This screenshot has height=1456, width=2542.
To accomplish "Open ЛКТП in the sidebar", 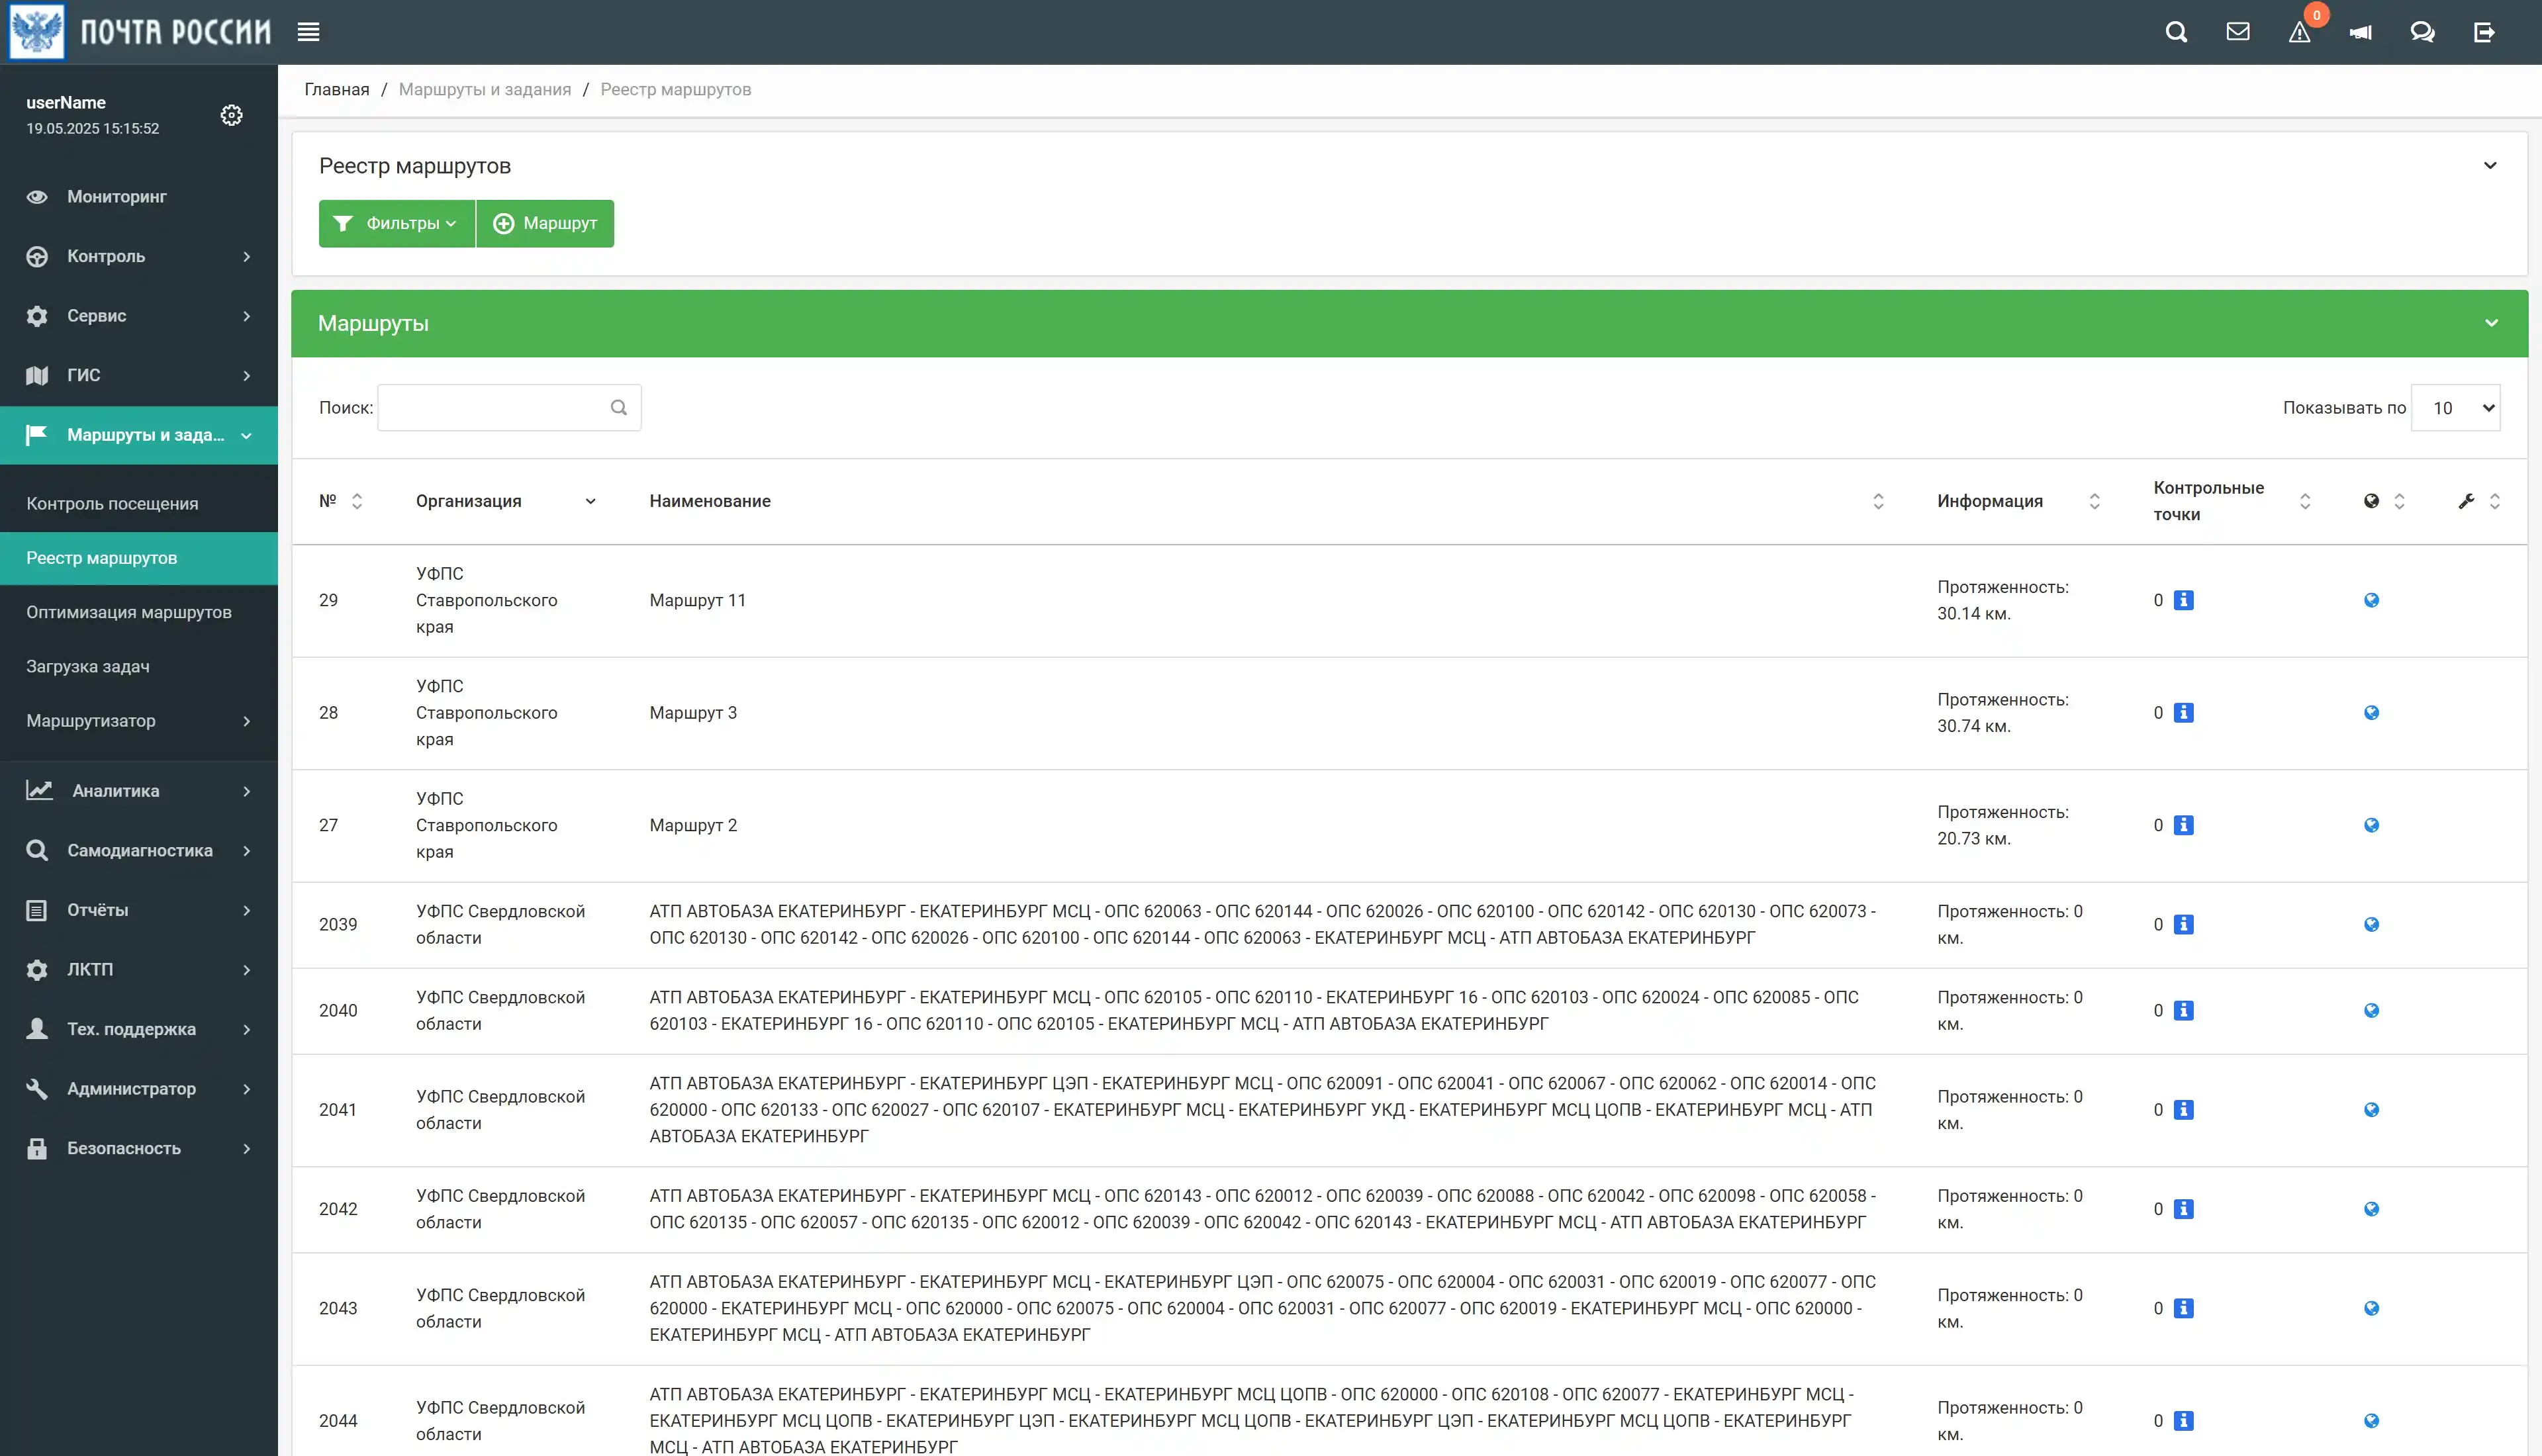I will 139,969.
